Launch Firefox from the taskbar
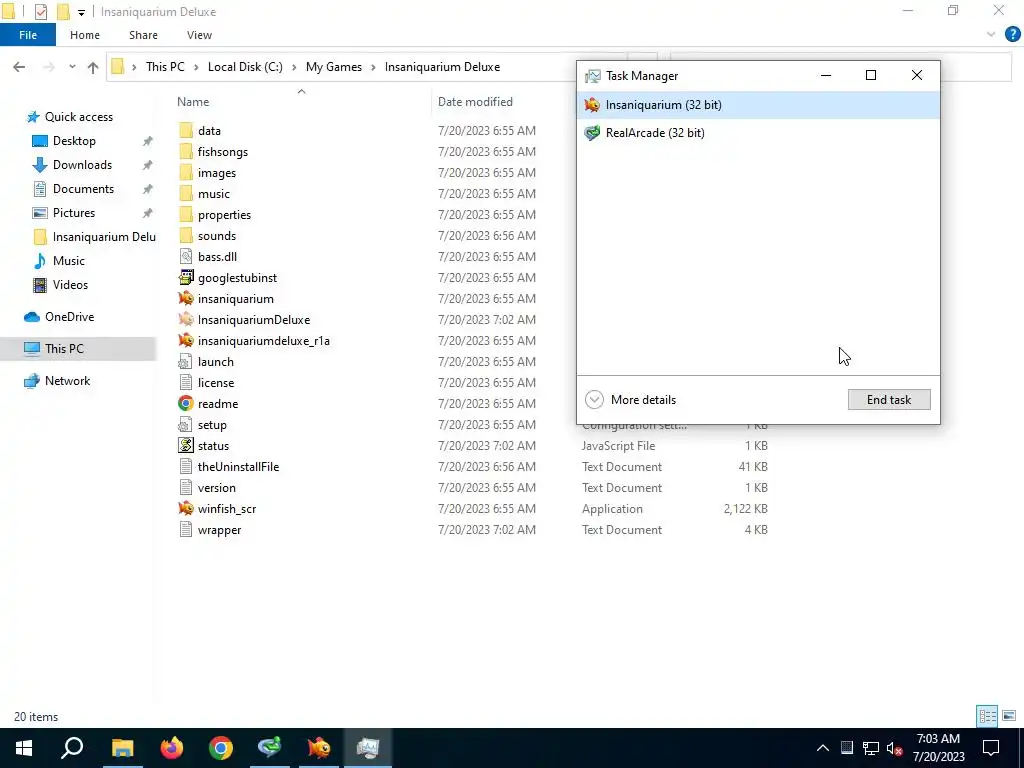 (172, 748)
